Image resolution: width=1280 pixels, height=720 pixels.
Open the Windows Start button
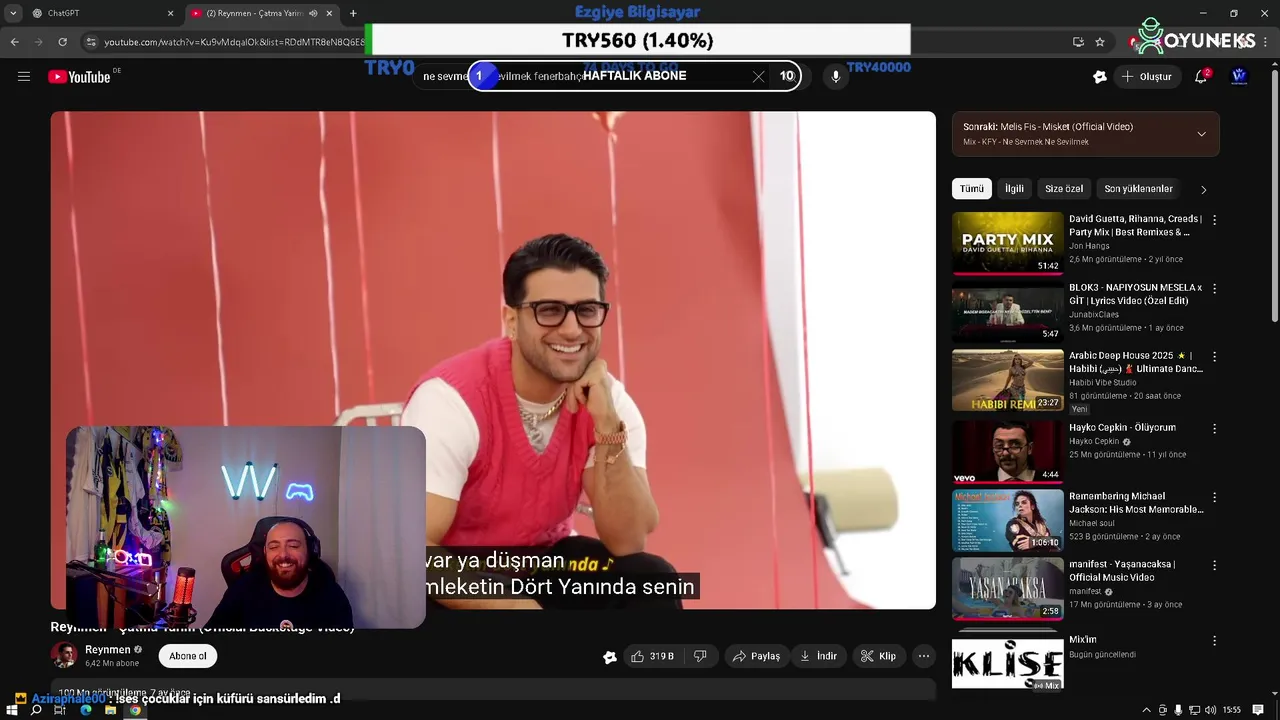click(x=11, y=710)
